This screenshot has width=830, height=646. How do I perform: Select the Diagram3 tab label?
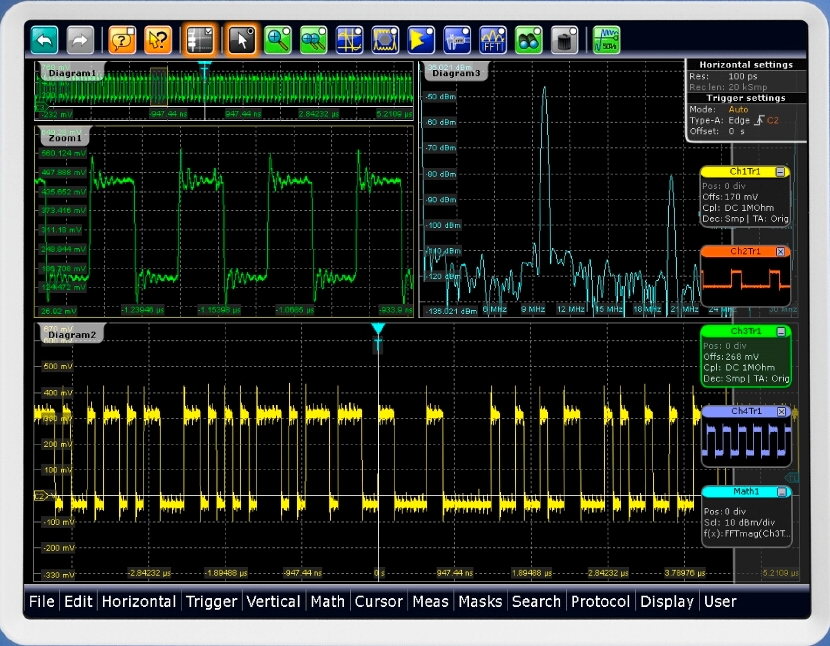pos(456,73)
